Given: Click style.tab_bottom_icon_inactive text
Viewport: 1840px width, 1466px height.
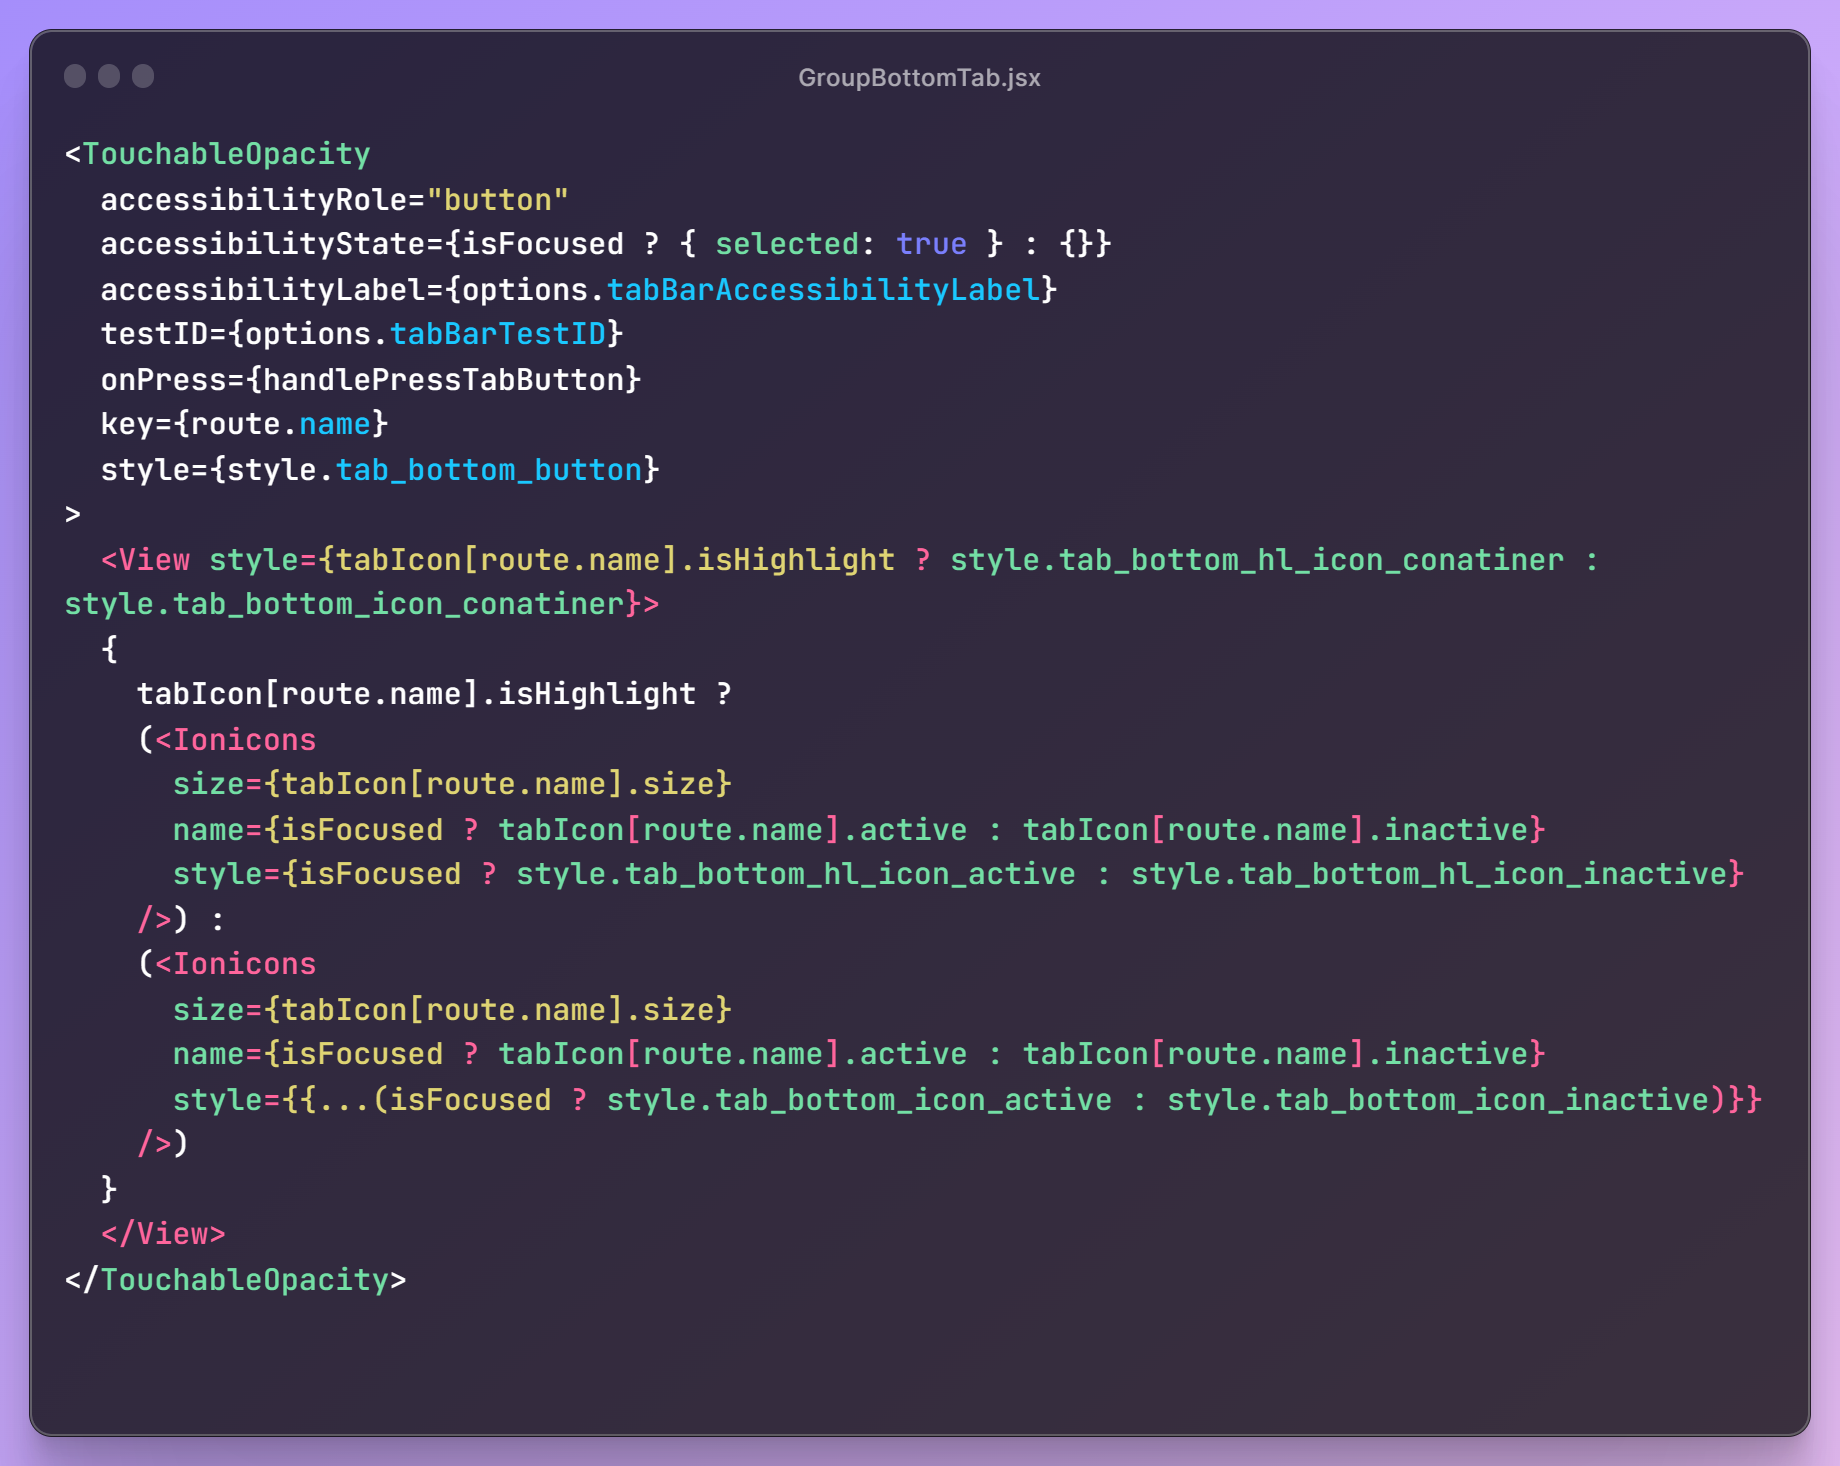Looking at the screenshot, I should pyautogui.click(x=1438, y=1100).
